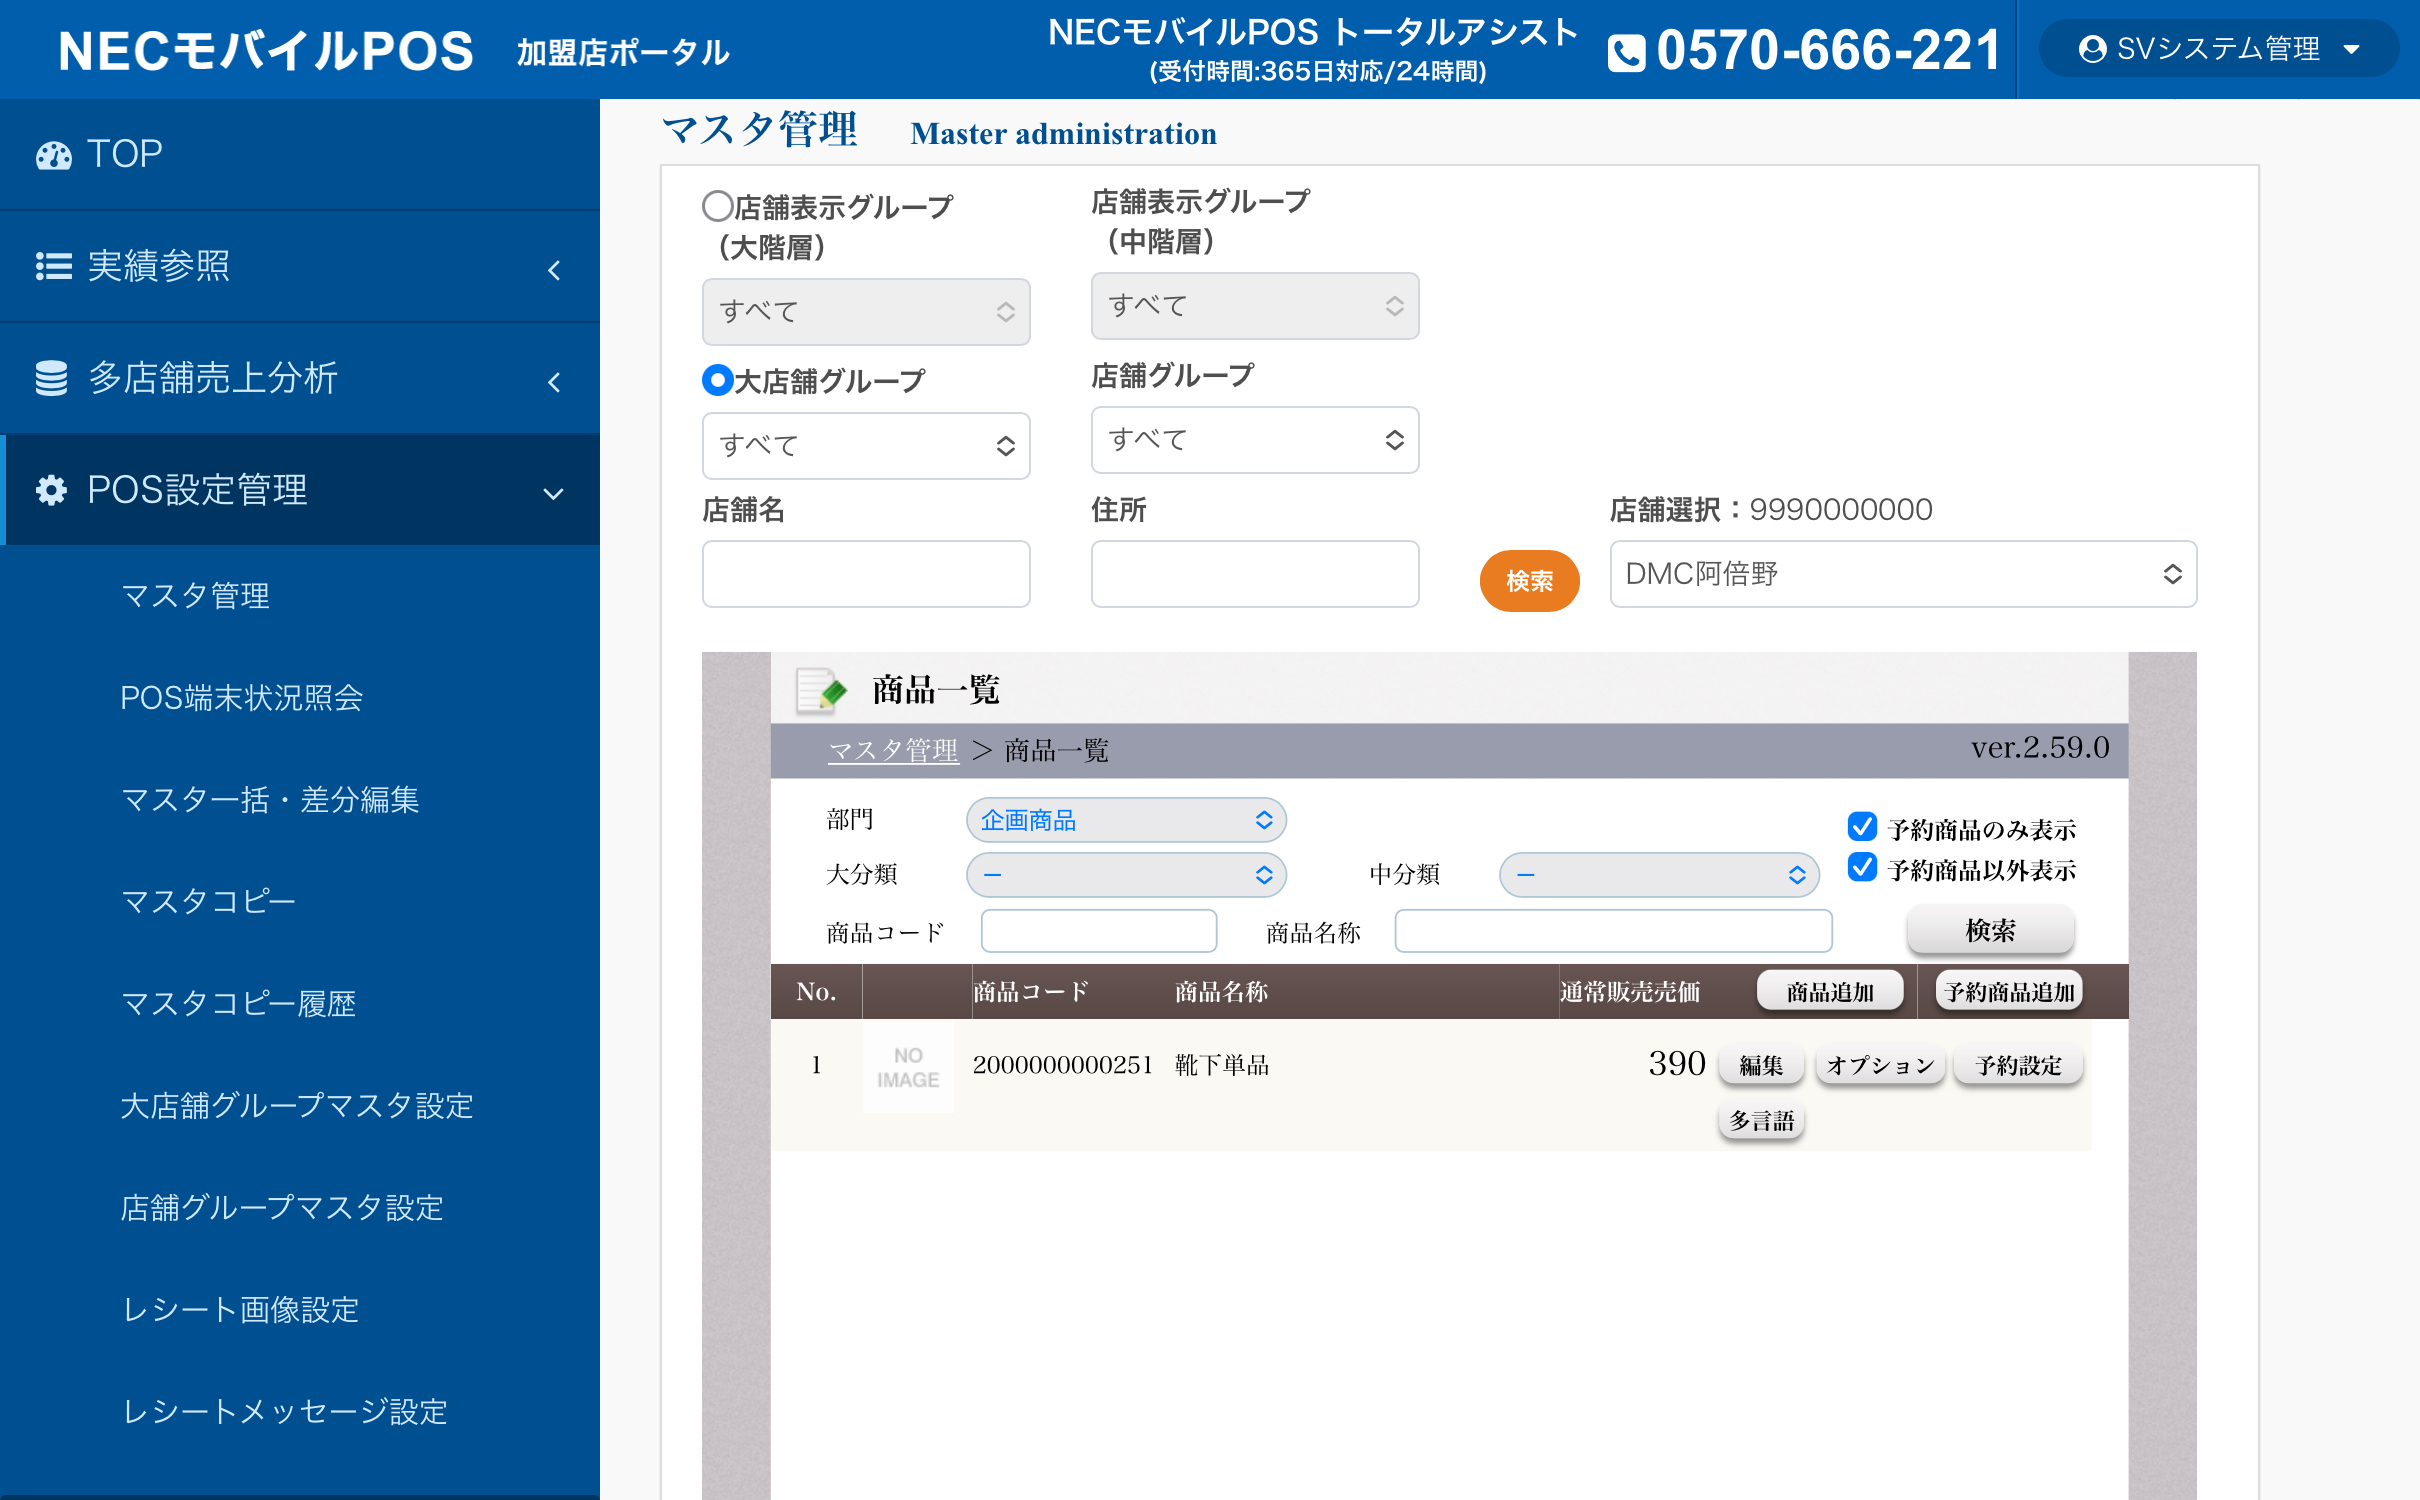Screen dimensions: 2420x1500
Task: Click the 実績参照 list icon
Action: point(54,266)
